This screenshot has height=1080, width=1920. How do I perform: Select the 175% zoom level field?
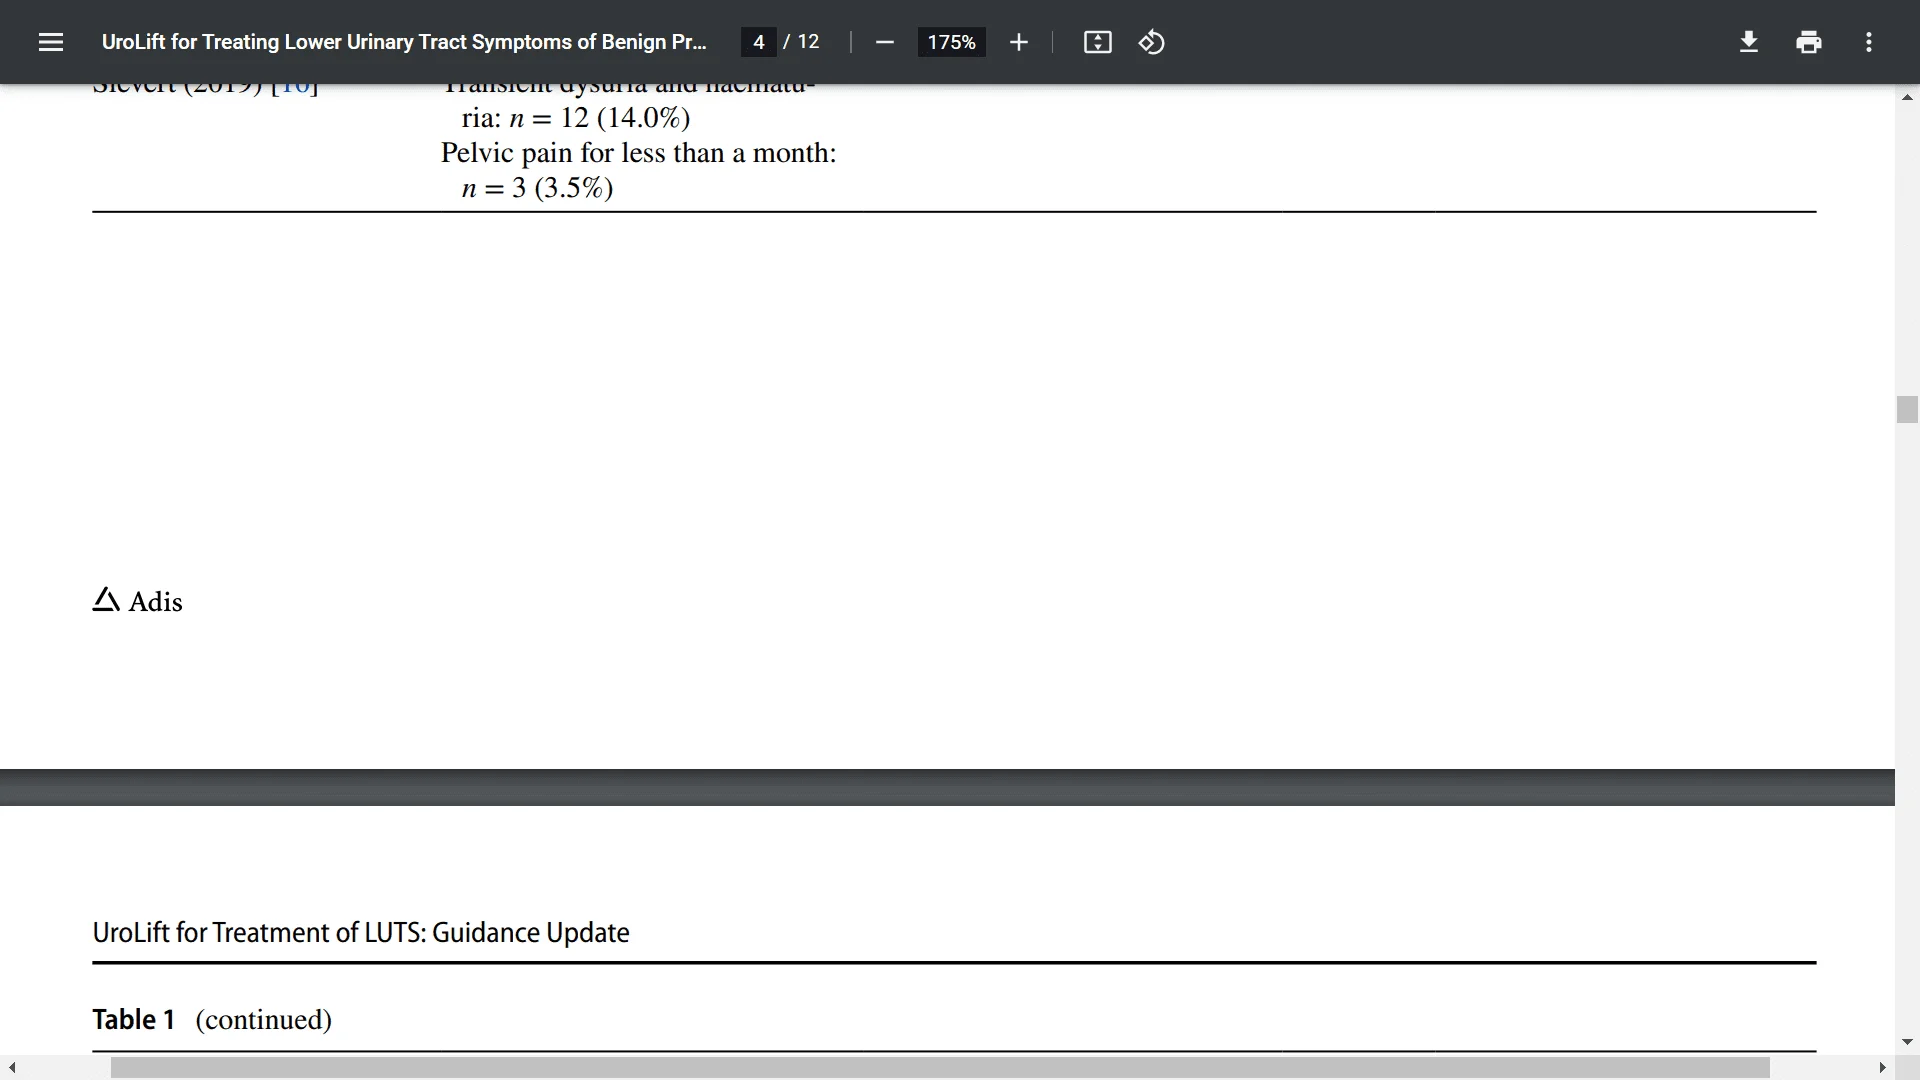point(951,42)
